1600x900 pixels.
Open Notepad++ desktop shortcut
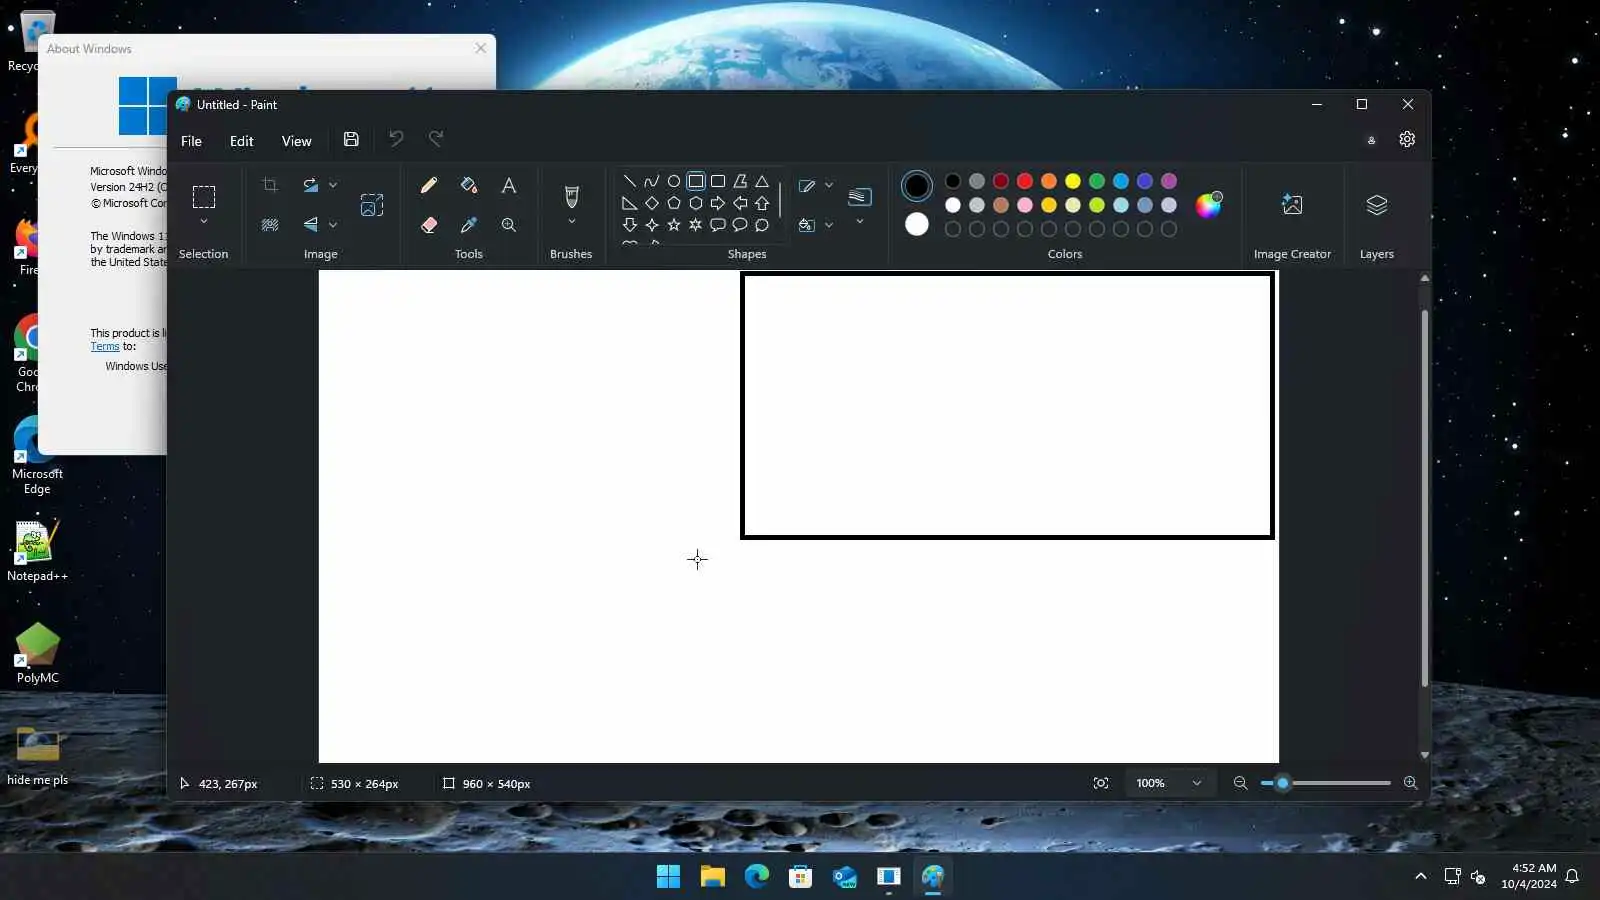37,551
